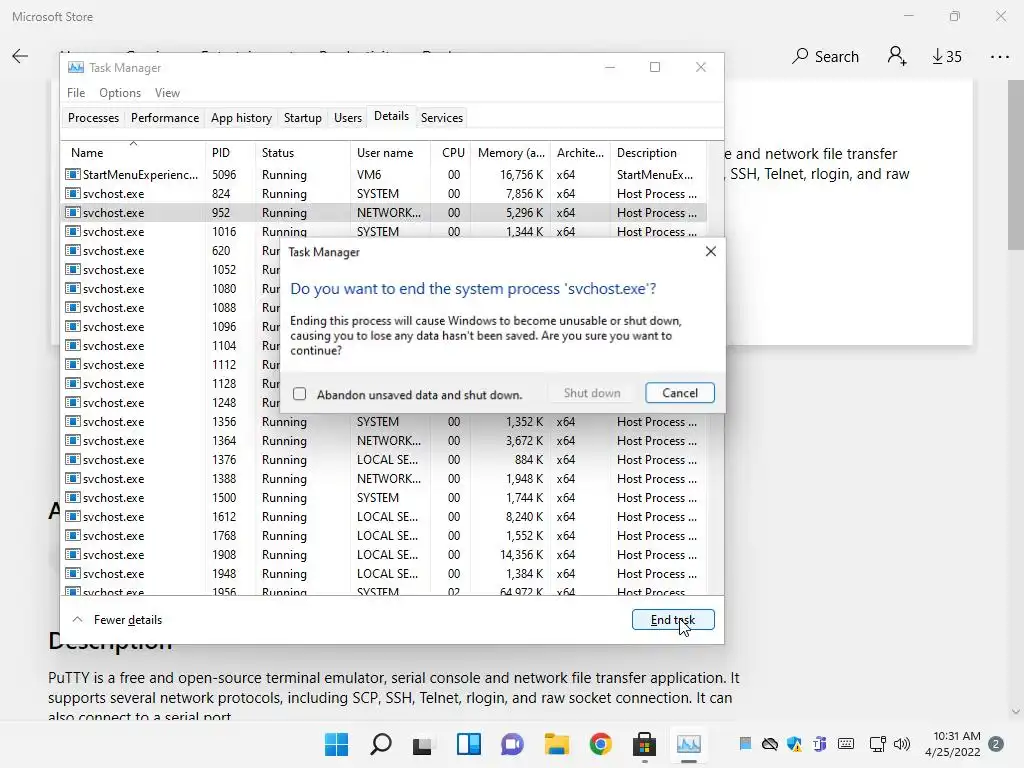Viewport: 1024px width, 768px height.
Task: Sort by the Status column header
Action: pos(302,153)
